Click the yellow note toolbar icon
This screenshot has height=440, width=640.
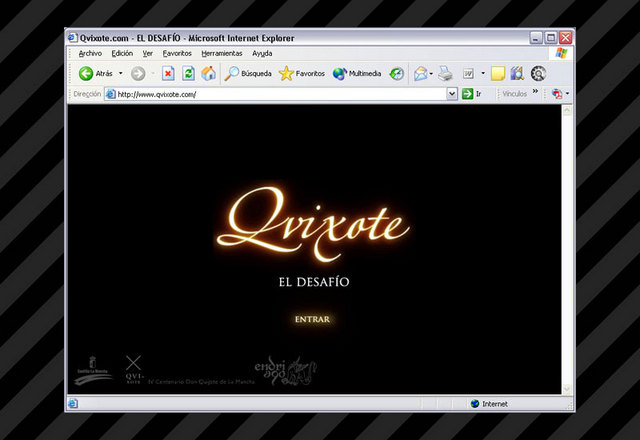(498, 74)
